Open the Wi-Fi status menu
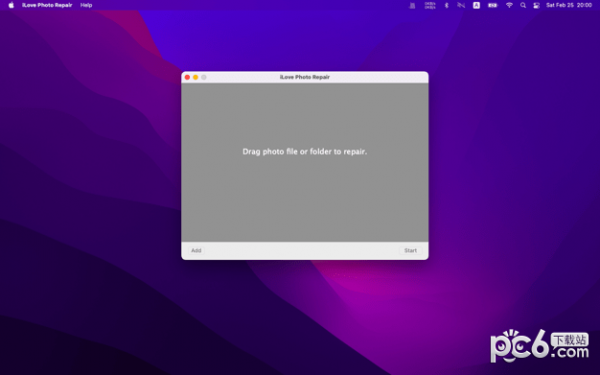This screenshot has height=375, width=600. [x=509, y=5]
